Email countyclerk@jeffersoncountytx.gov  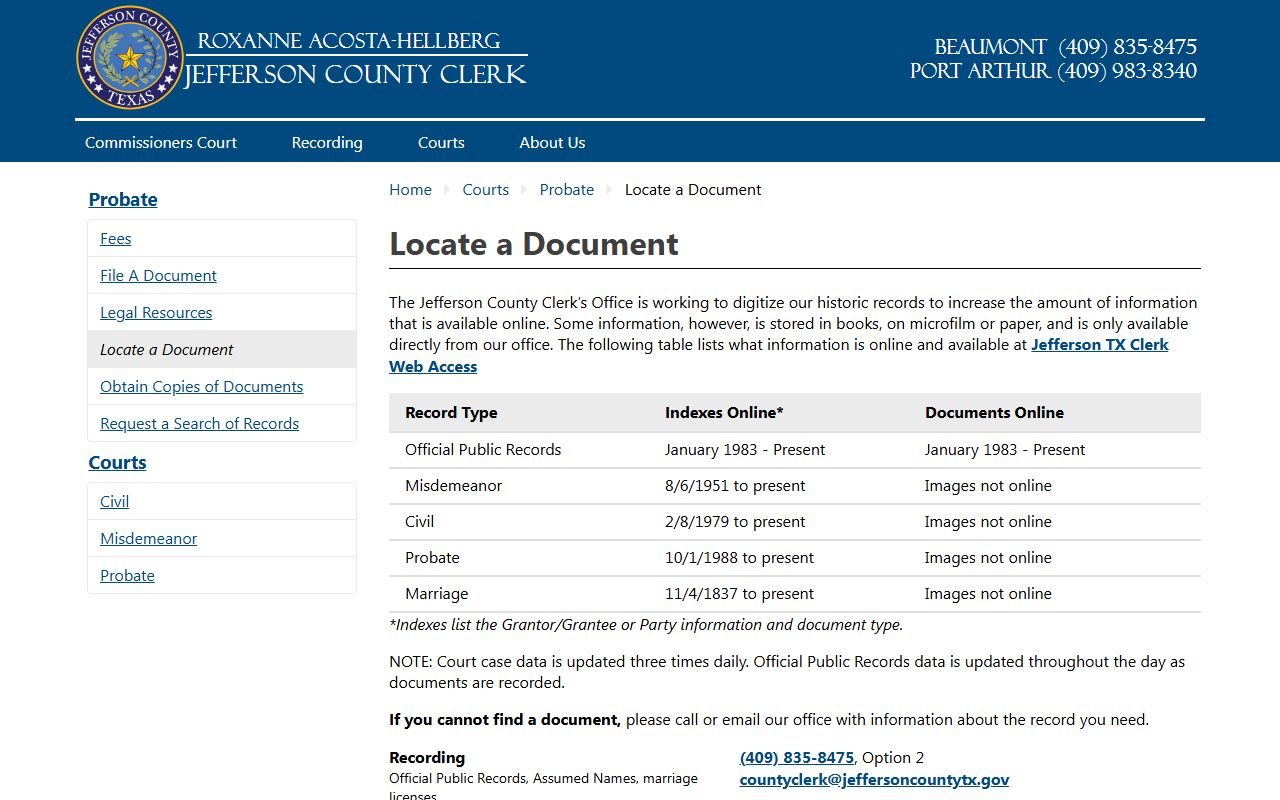coord(874,779)
